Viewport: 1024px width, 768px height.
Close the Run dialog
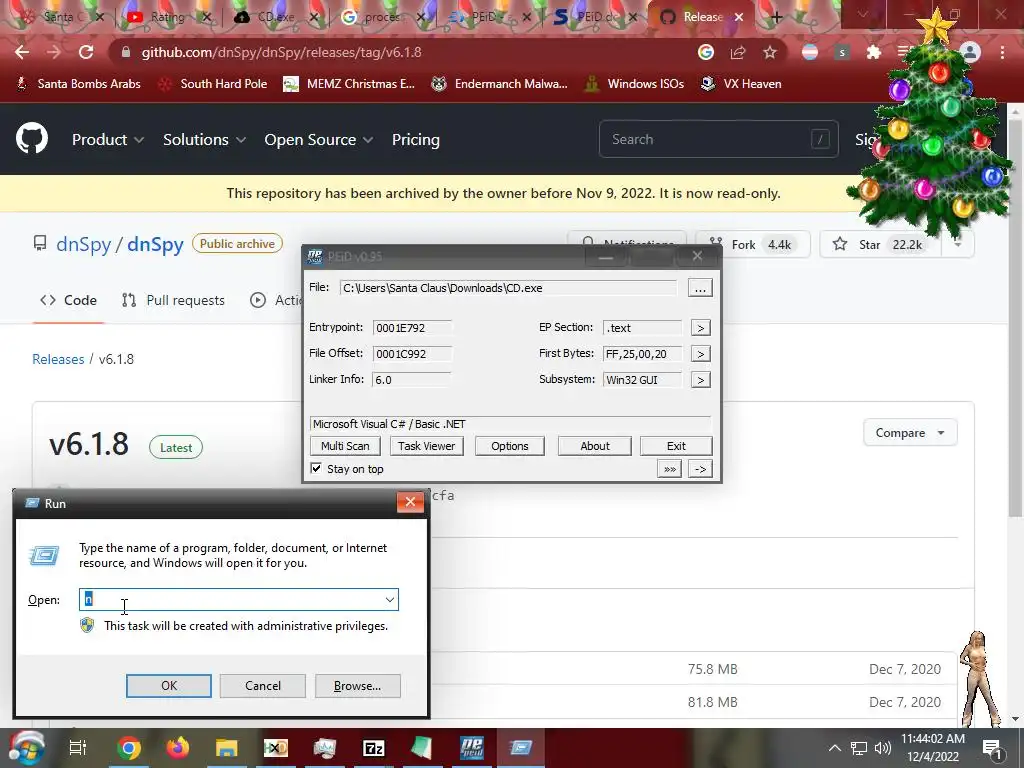point(410,502)
